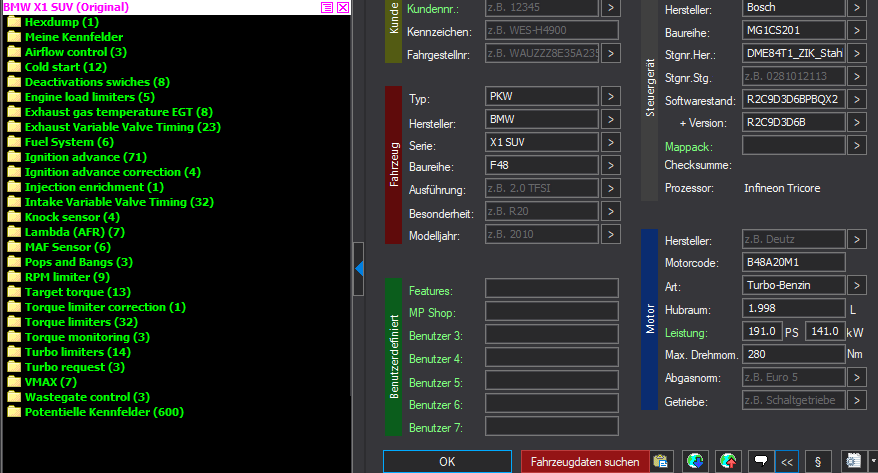
Task: Expand the Fahrgestellnr. selection arrow
Action: click(611, 53)
